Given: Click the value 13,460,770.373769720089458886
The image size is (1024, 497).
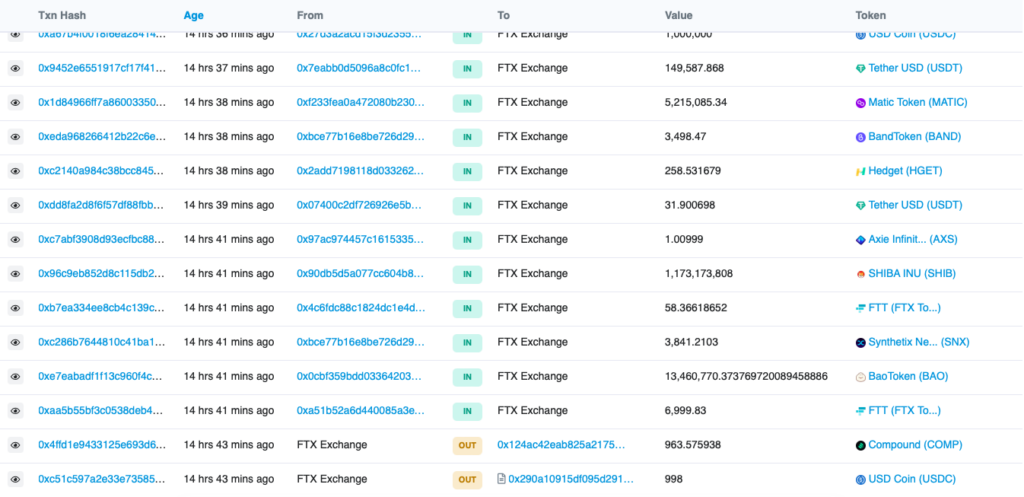Looking at the screenshot, I should 746,376.
